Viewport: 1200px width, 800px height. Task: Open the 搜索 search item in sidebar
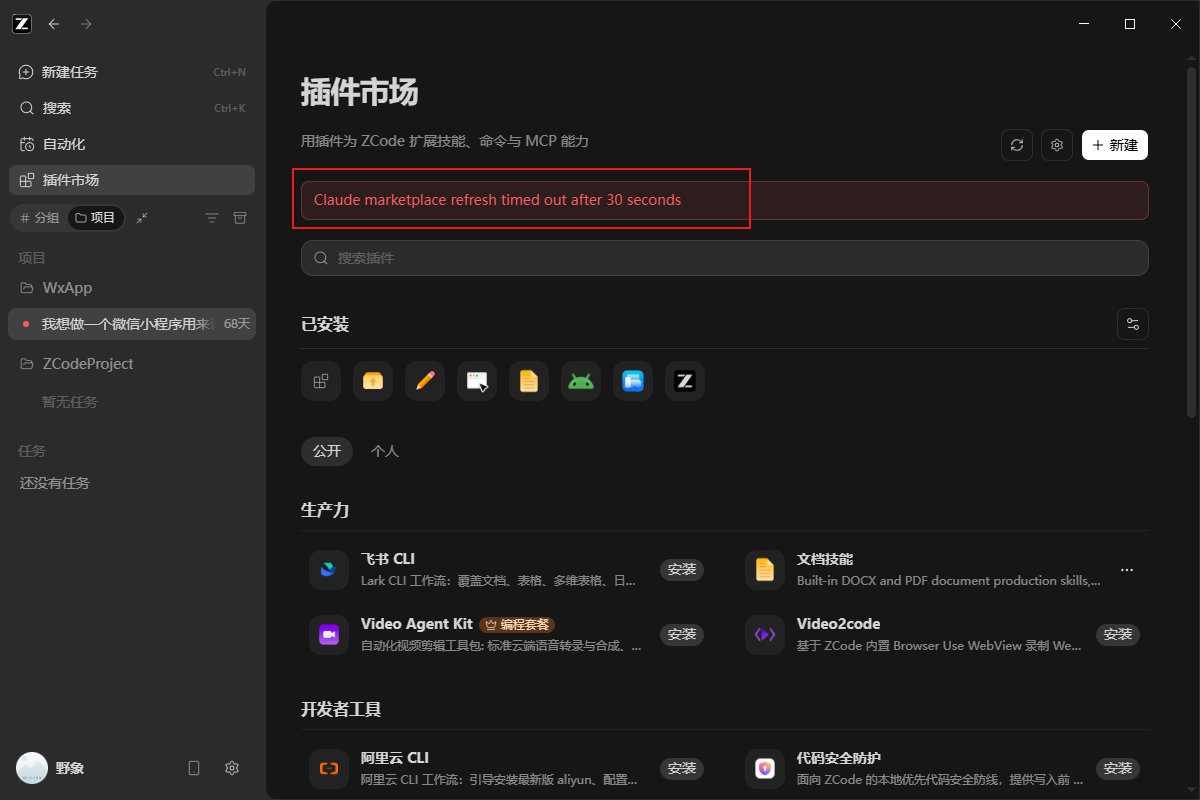point(132,108)
